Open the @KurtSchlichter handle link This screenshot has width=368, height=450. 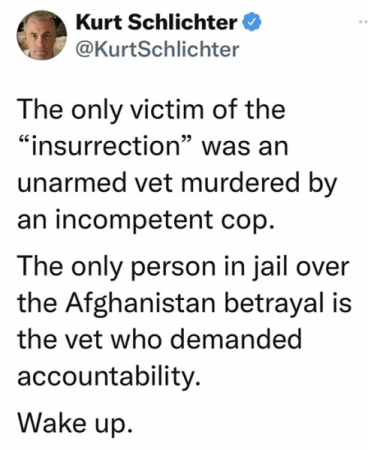coord(157,49)
